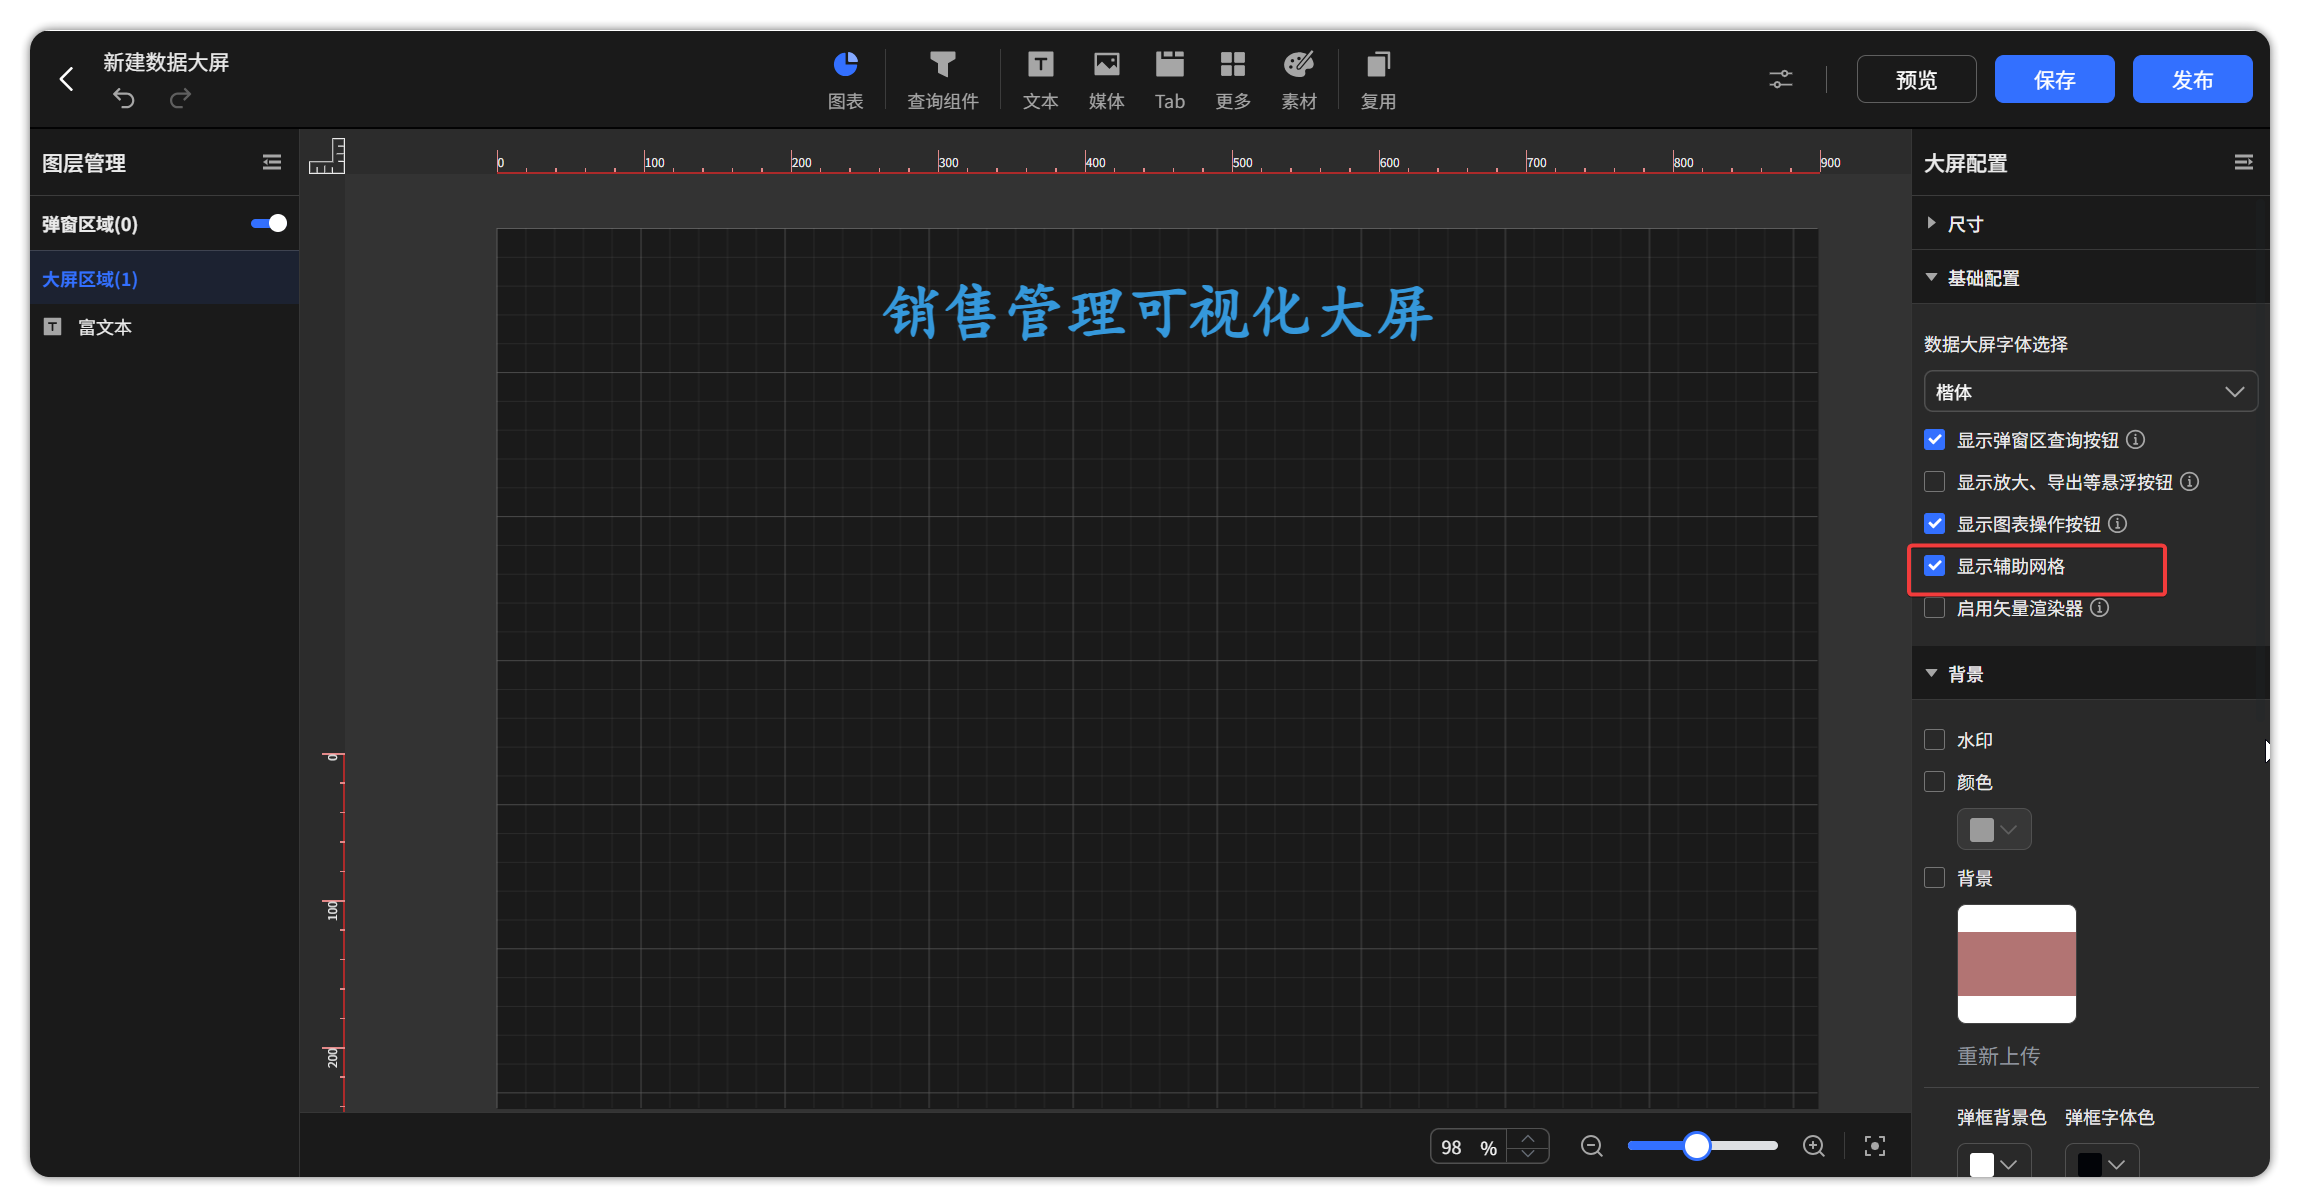The image size is (2300, 1197).
Task: Open the 更多 components menu
Action: pos(1233,80)
